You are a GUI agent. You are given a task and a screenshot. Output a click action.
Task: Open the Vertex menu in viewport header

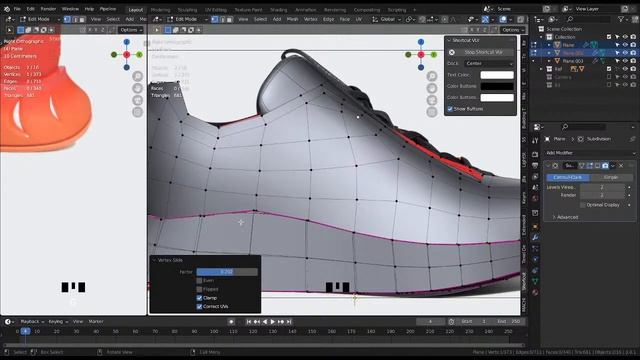pos(311,19)
